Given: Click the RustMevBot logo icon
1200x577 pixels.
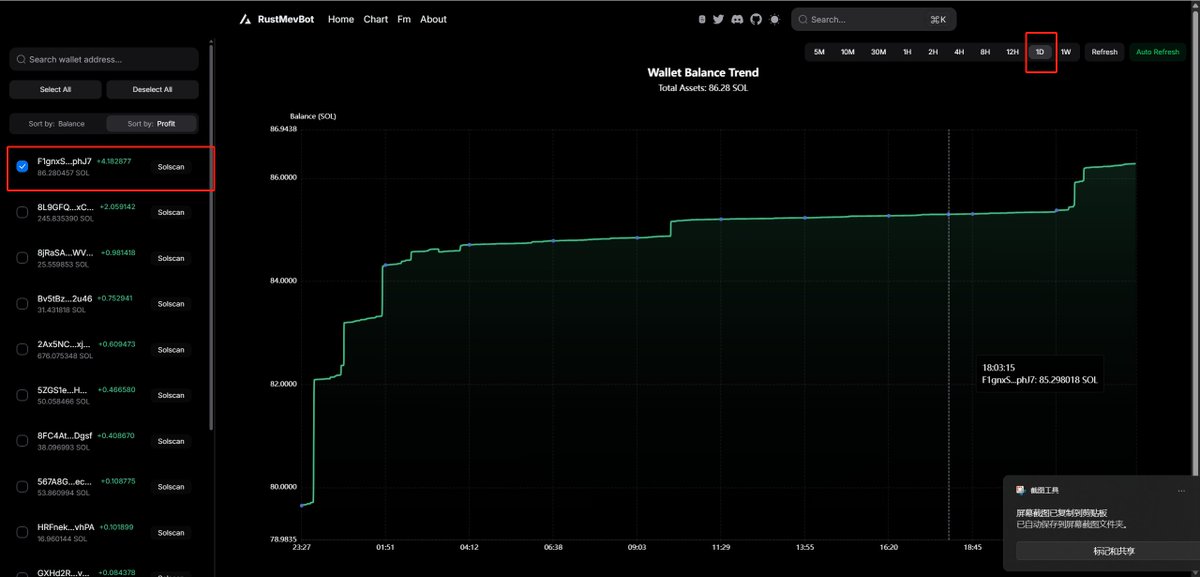Looking at the screenshot, I should 246,20.
